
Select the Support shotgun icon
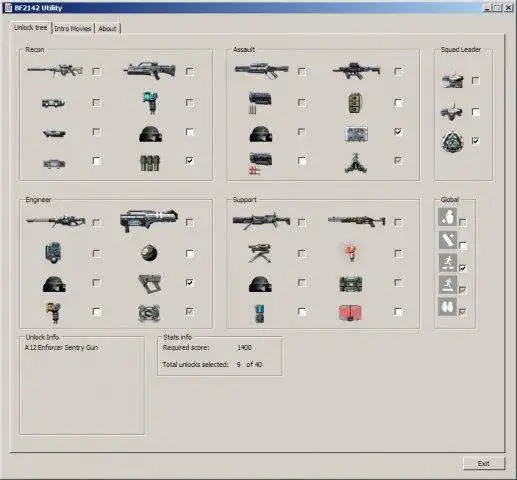[357, 221]
